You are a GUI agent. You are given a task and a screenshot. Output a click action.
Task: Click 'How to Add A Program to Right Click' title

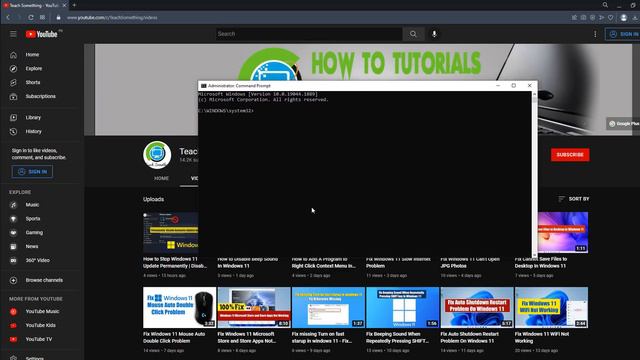(324, 262)
